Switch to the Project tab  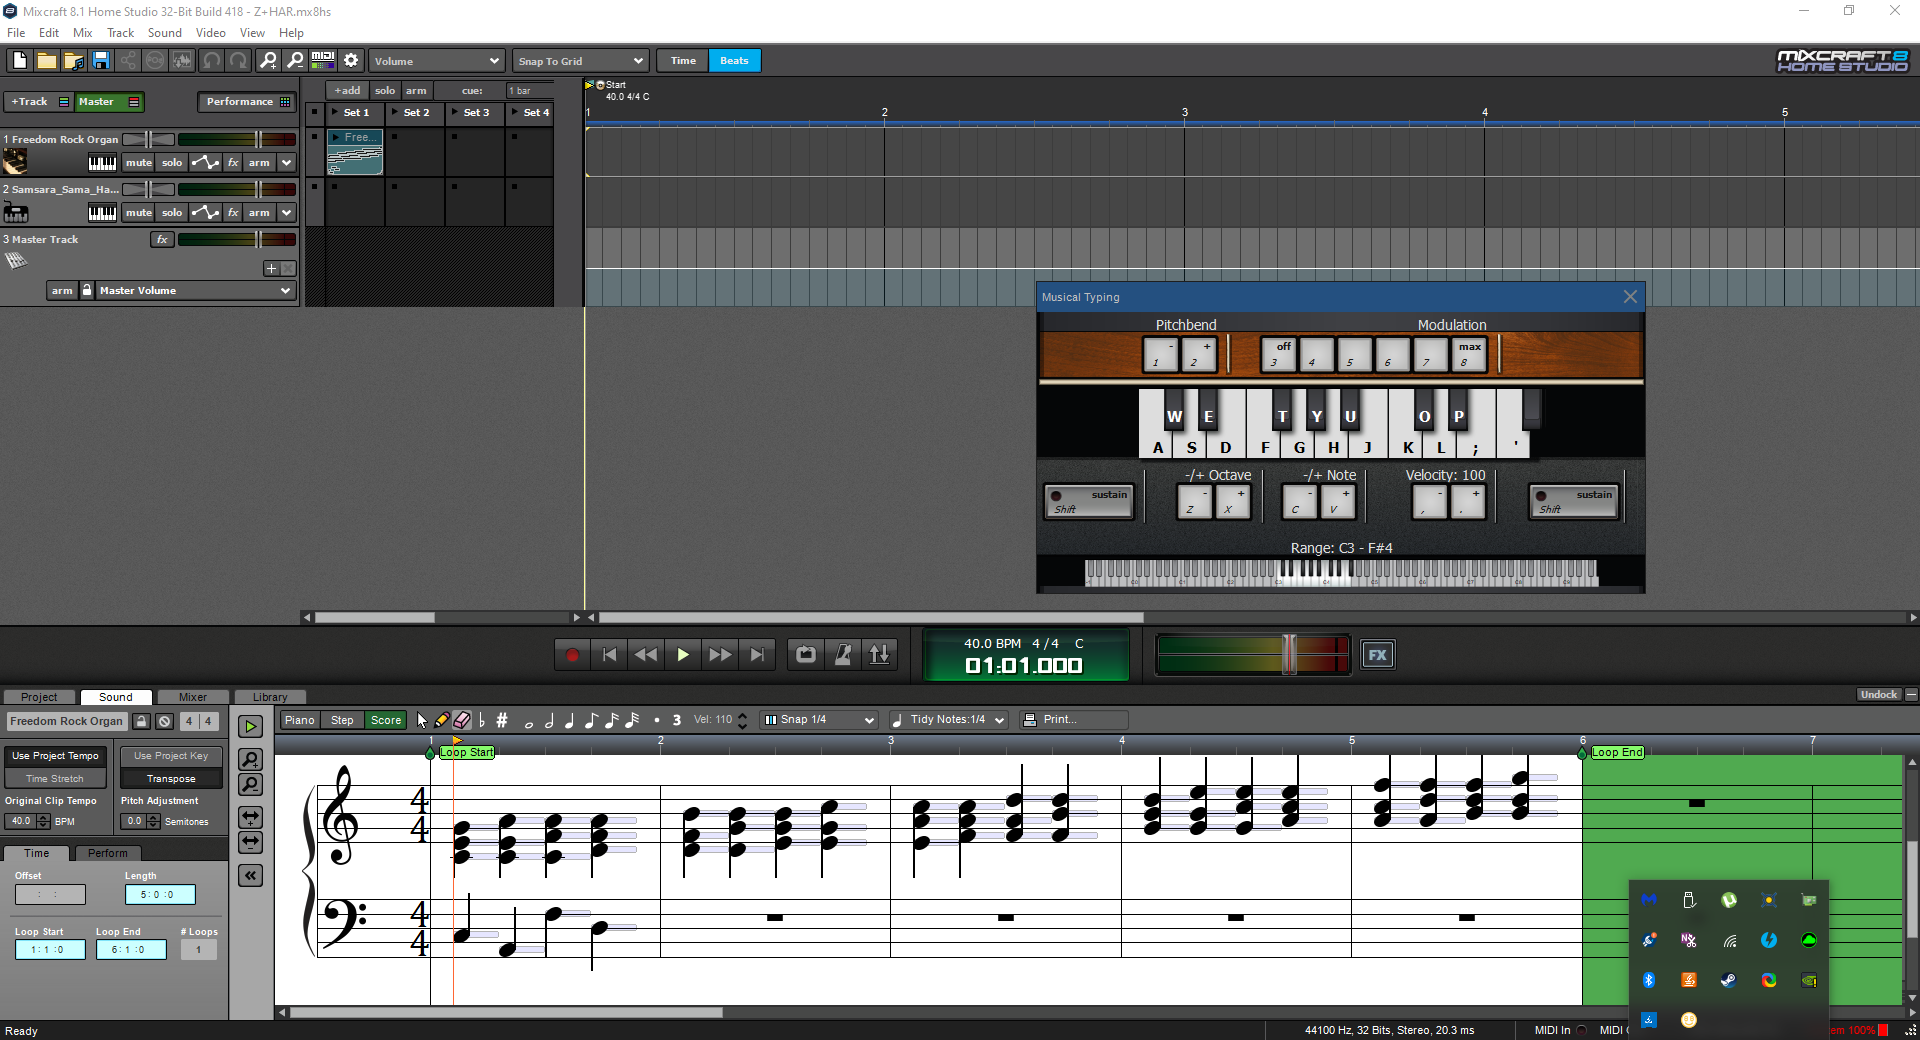[39, 697]
